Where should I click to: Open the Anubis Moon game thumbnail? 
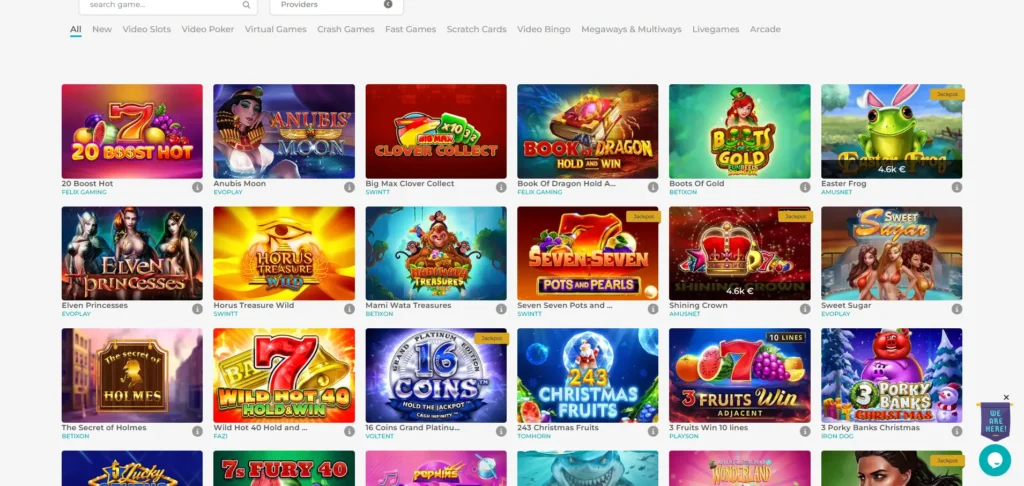(284, 131)
